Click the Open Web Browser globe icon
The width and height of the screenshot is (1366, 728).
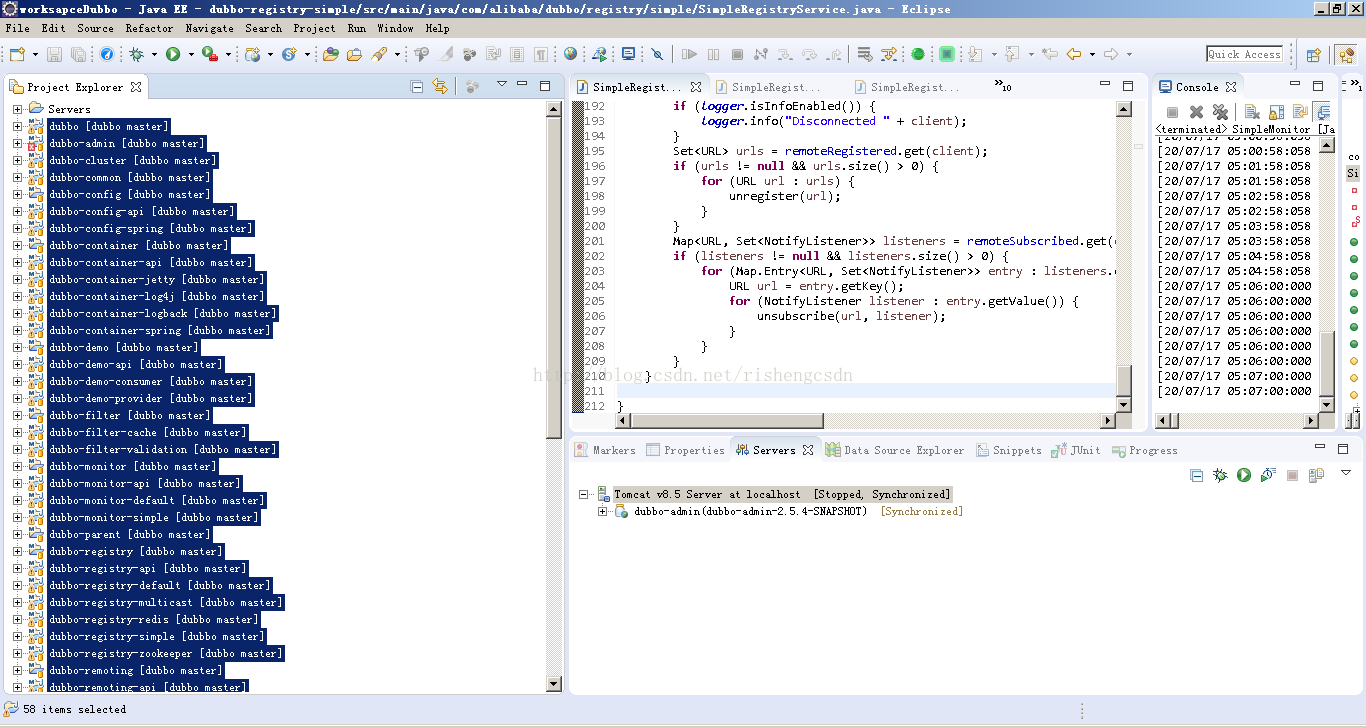pyautogui.click(x=570, y=54)
